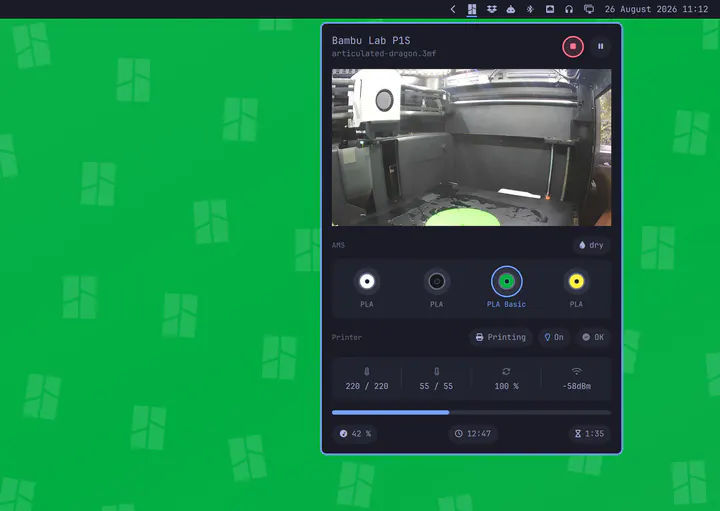Click the bed temperature icon above 55 / 55
This screenshot has height=511, width=720.
coord(437,371)
